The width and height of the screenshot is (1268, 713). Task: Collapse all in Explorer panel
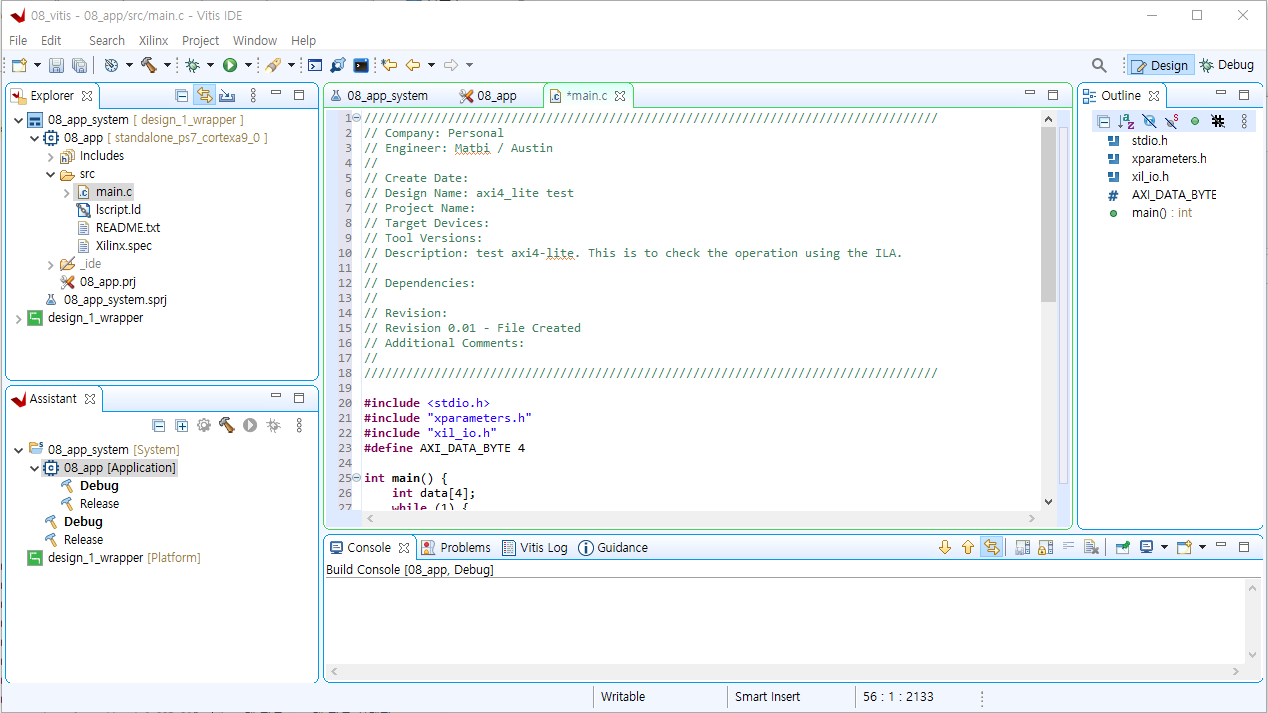pos(181,96)
